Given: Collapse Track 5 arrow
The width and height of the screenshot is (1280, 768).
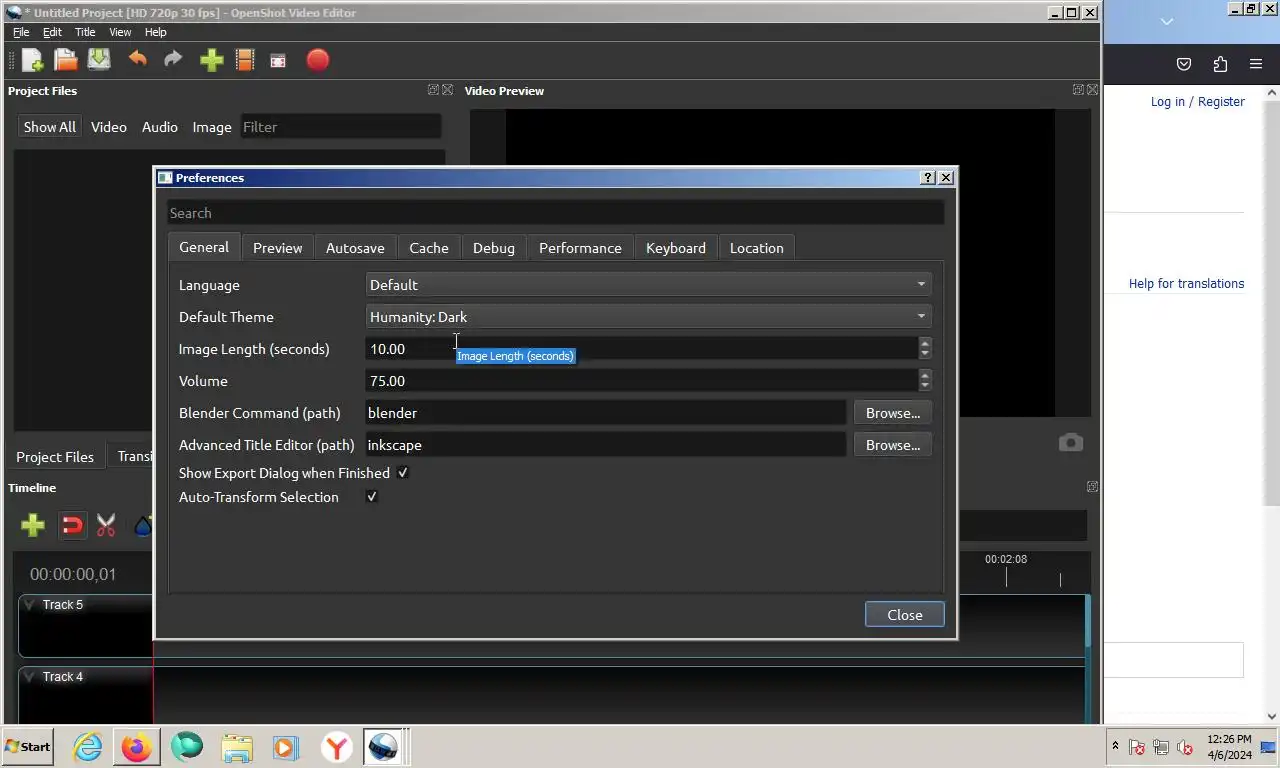Looking at the screenshot, I should coord(30,604).
